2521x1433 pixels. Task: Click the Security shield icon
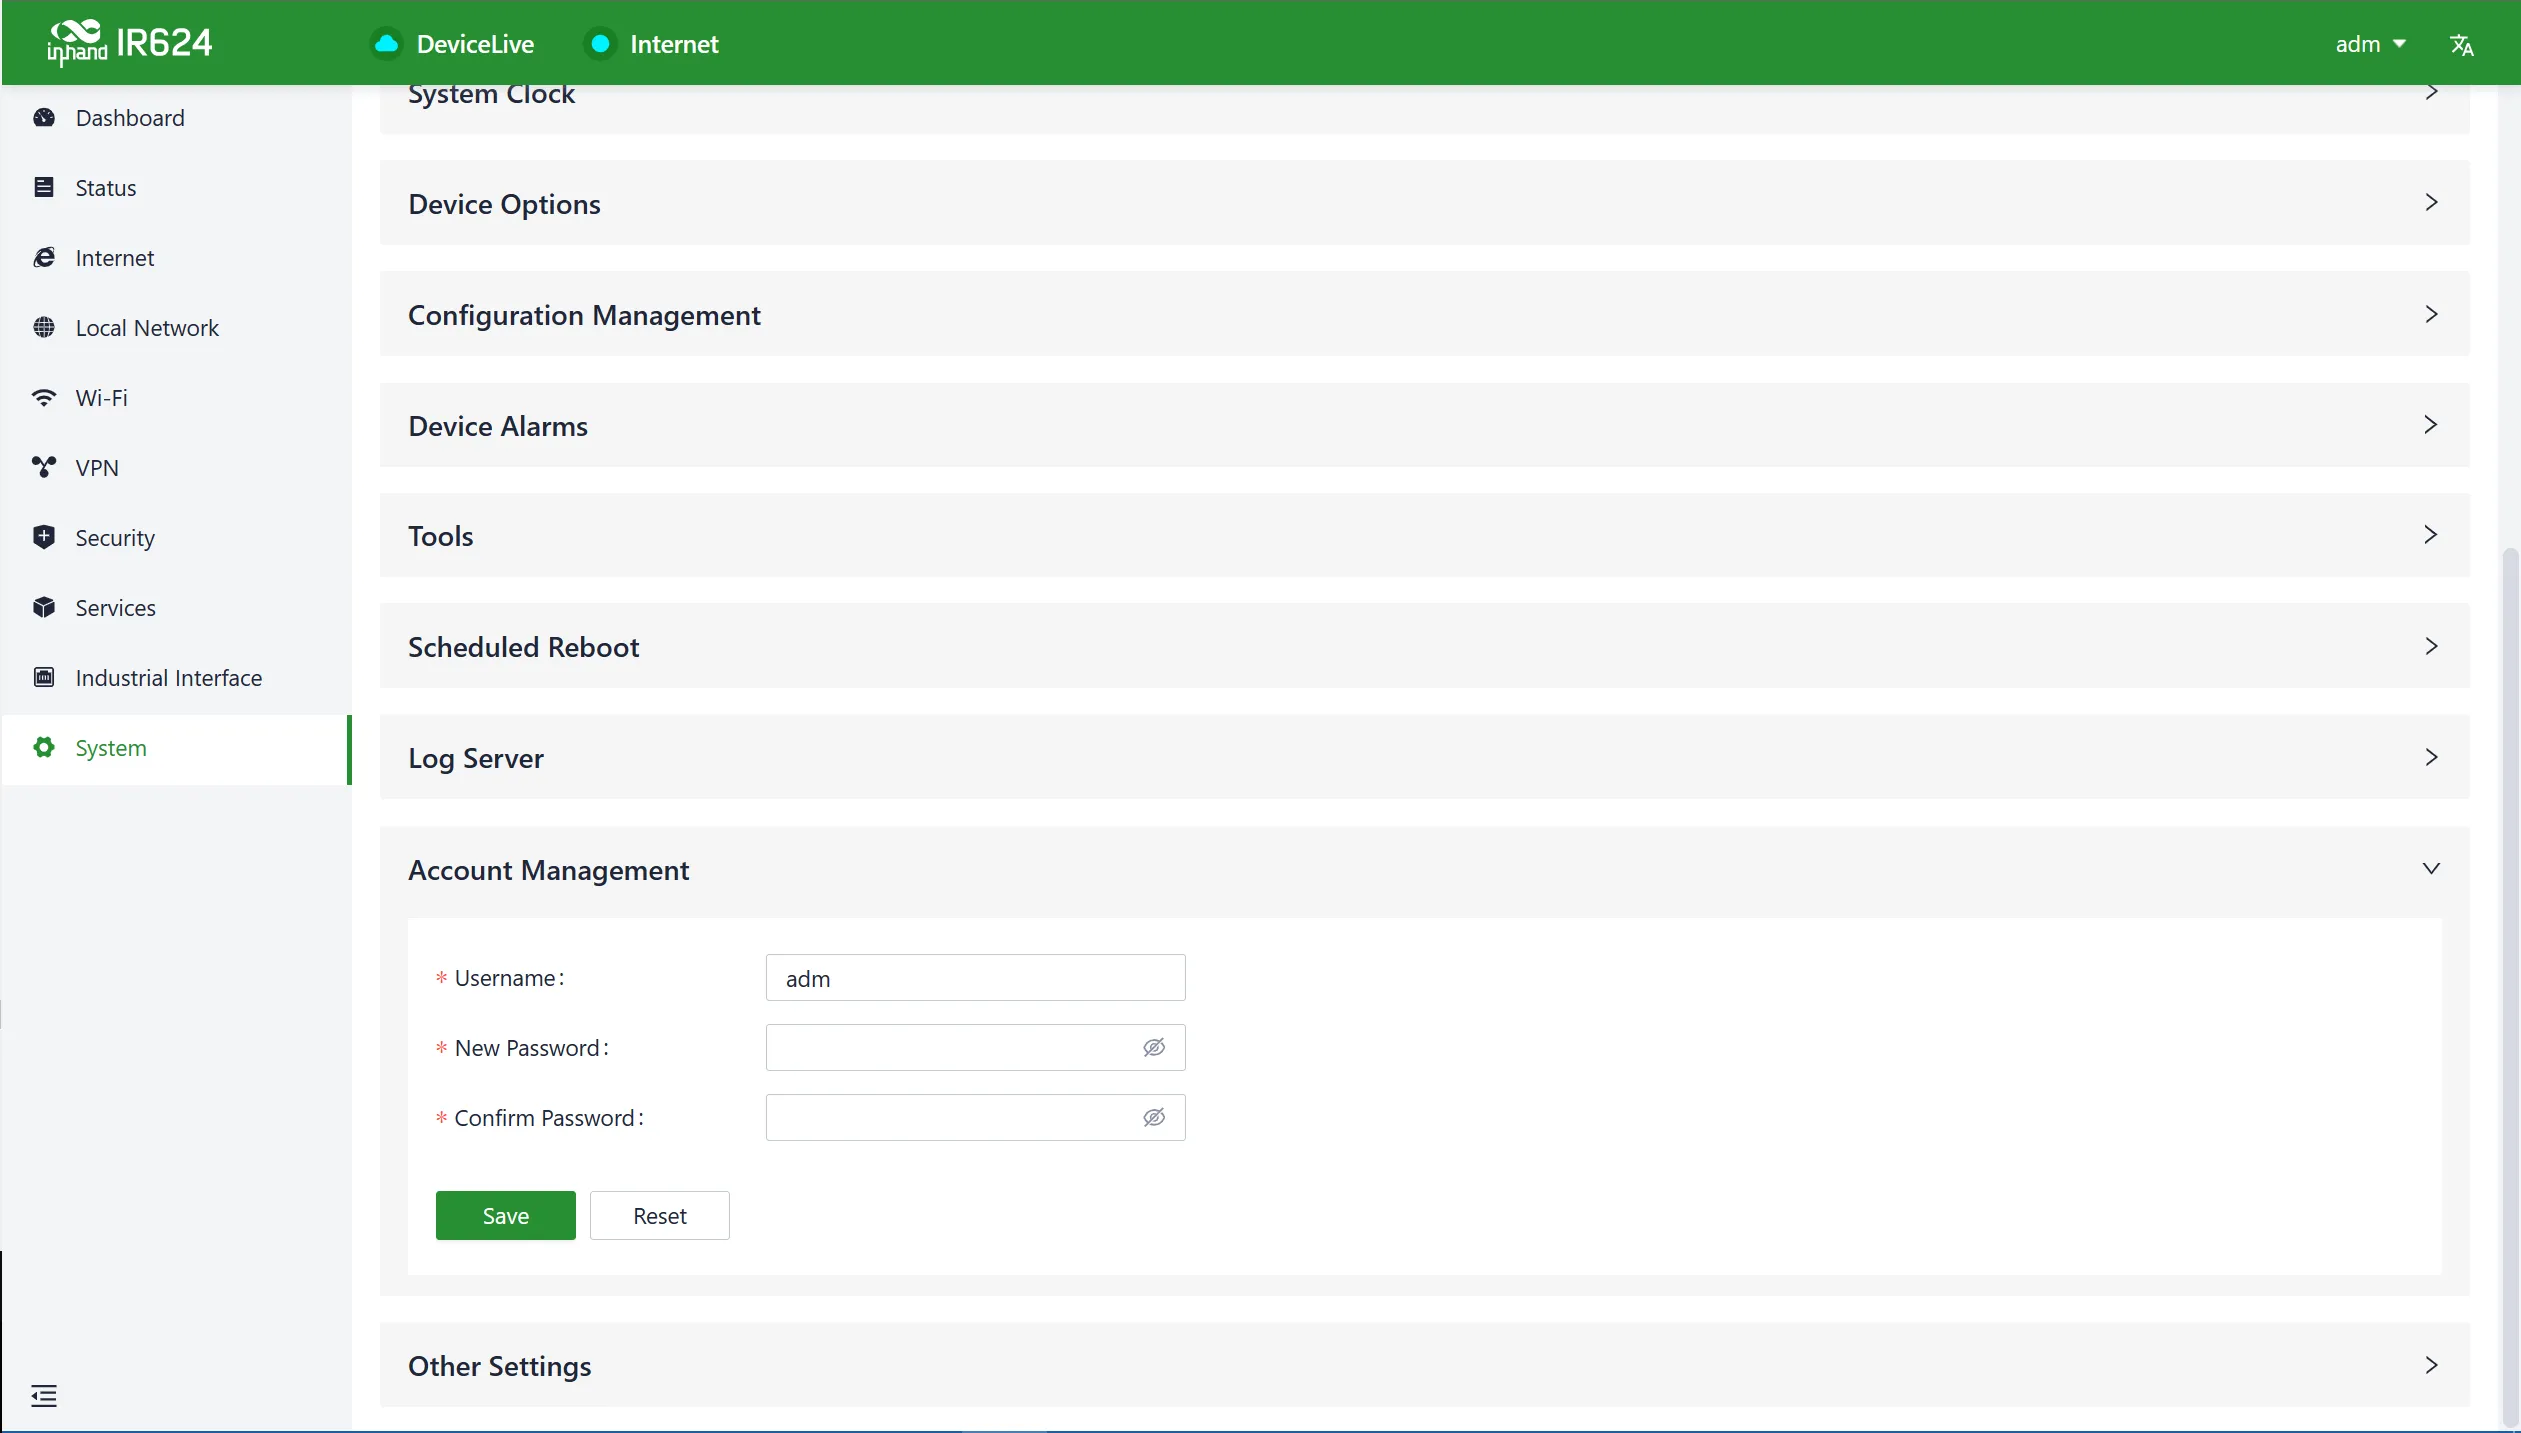pyautogui.click(x=44, y=538)
